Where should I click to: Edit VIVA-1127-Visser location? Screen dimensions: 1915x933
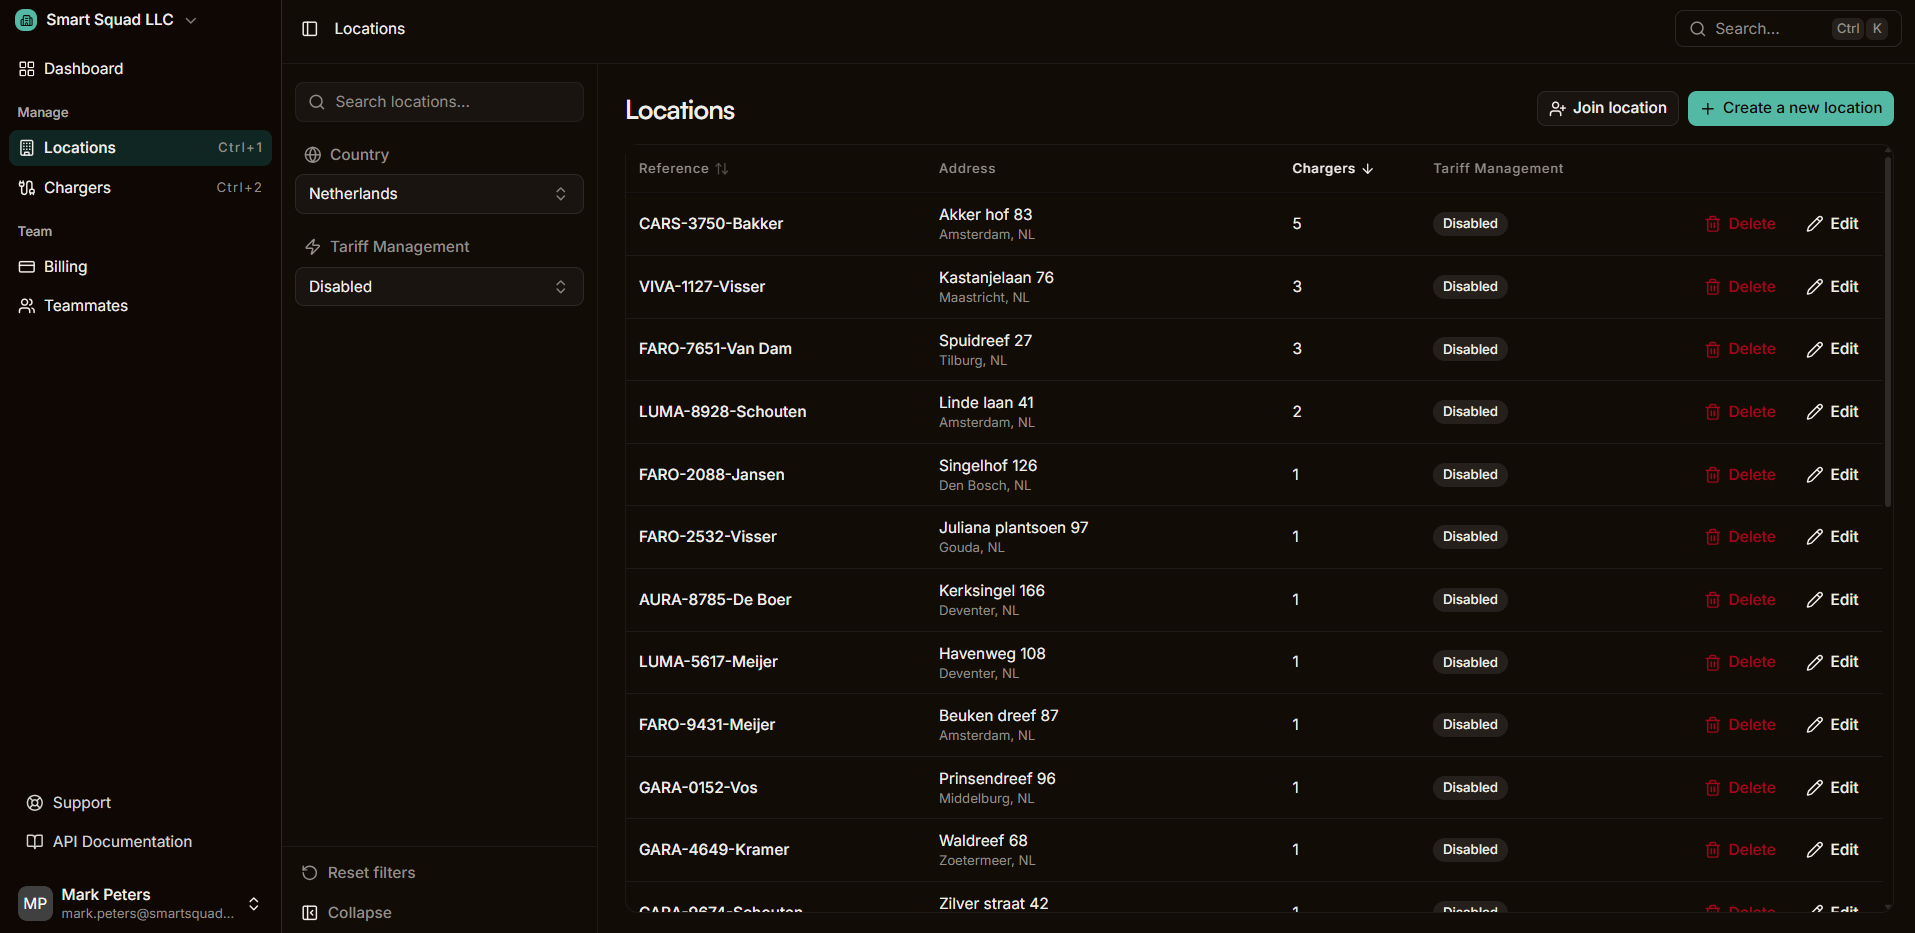[x=1832, y=287]
